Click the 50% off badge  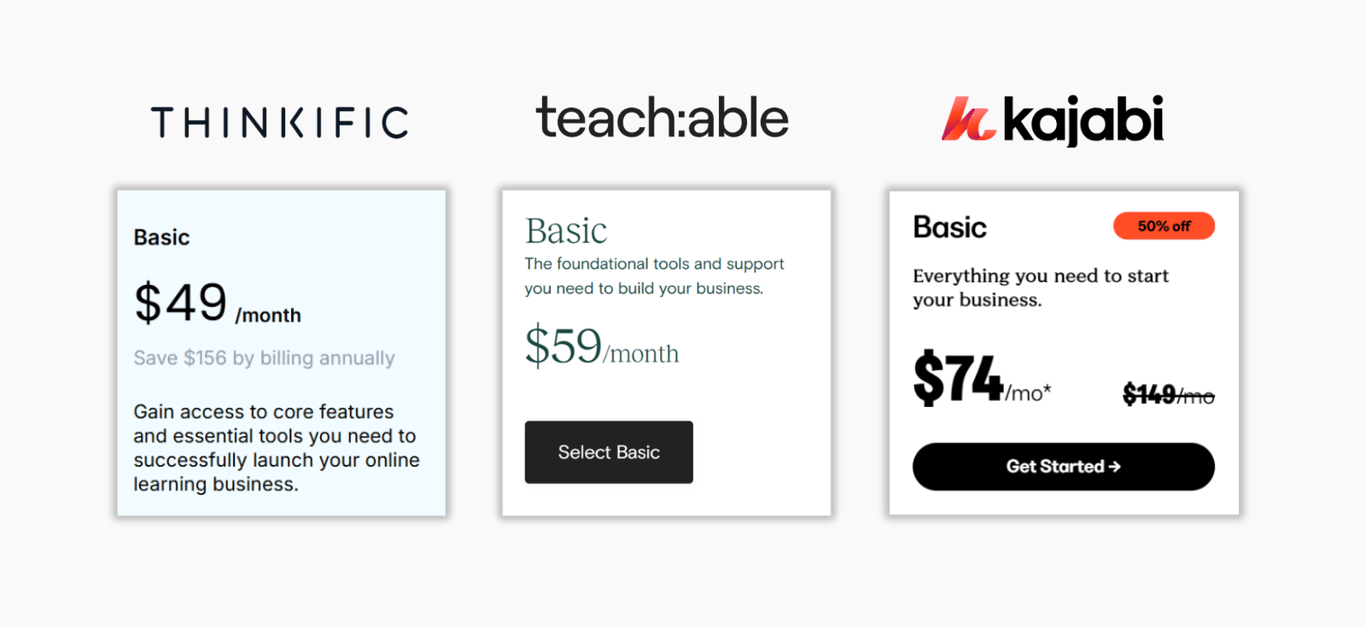[1164, 226]
